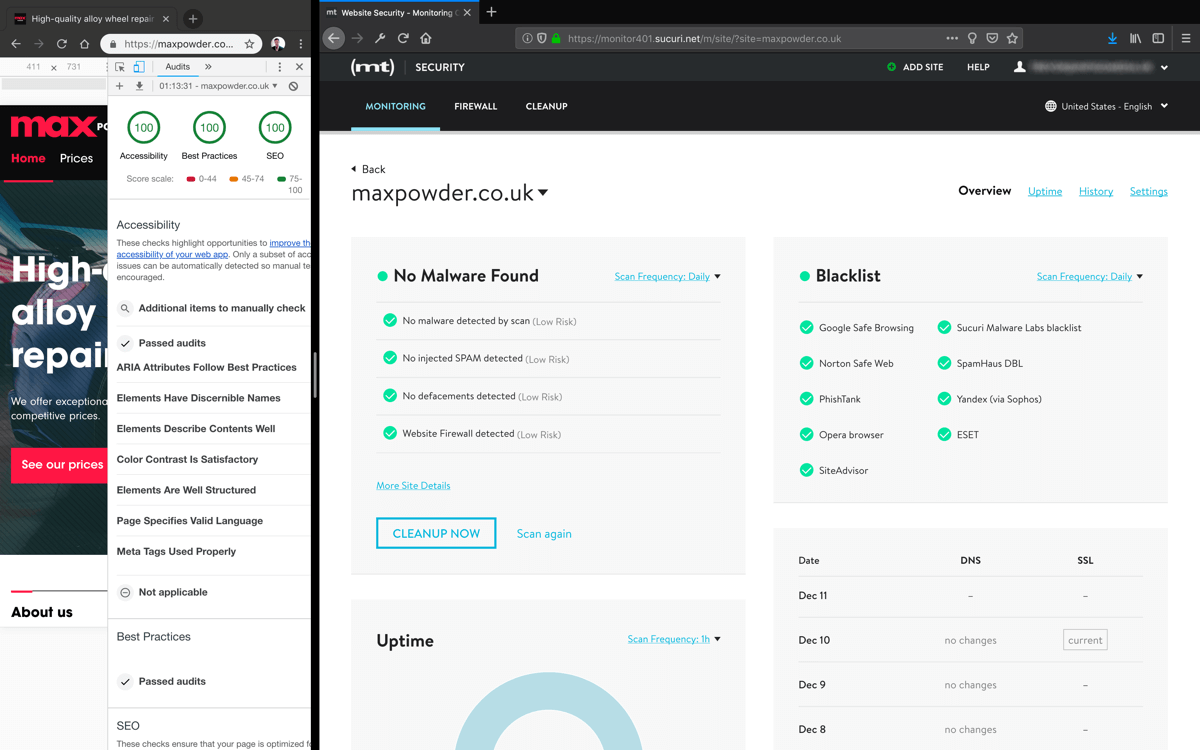Click the clear audit icon
Viewport: 1200px width, 750px height.
(x=293, y=86)
